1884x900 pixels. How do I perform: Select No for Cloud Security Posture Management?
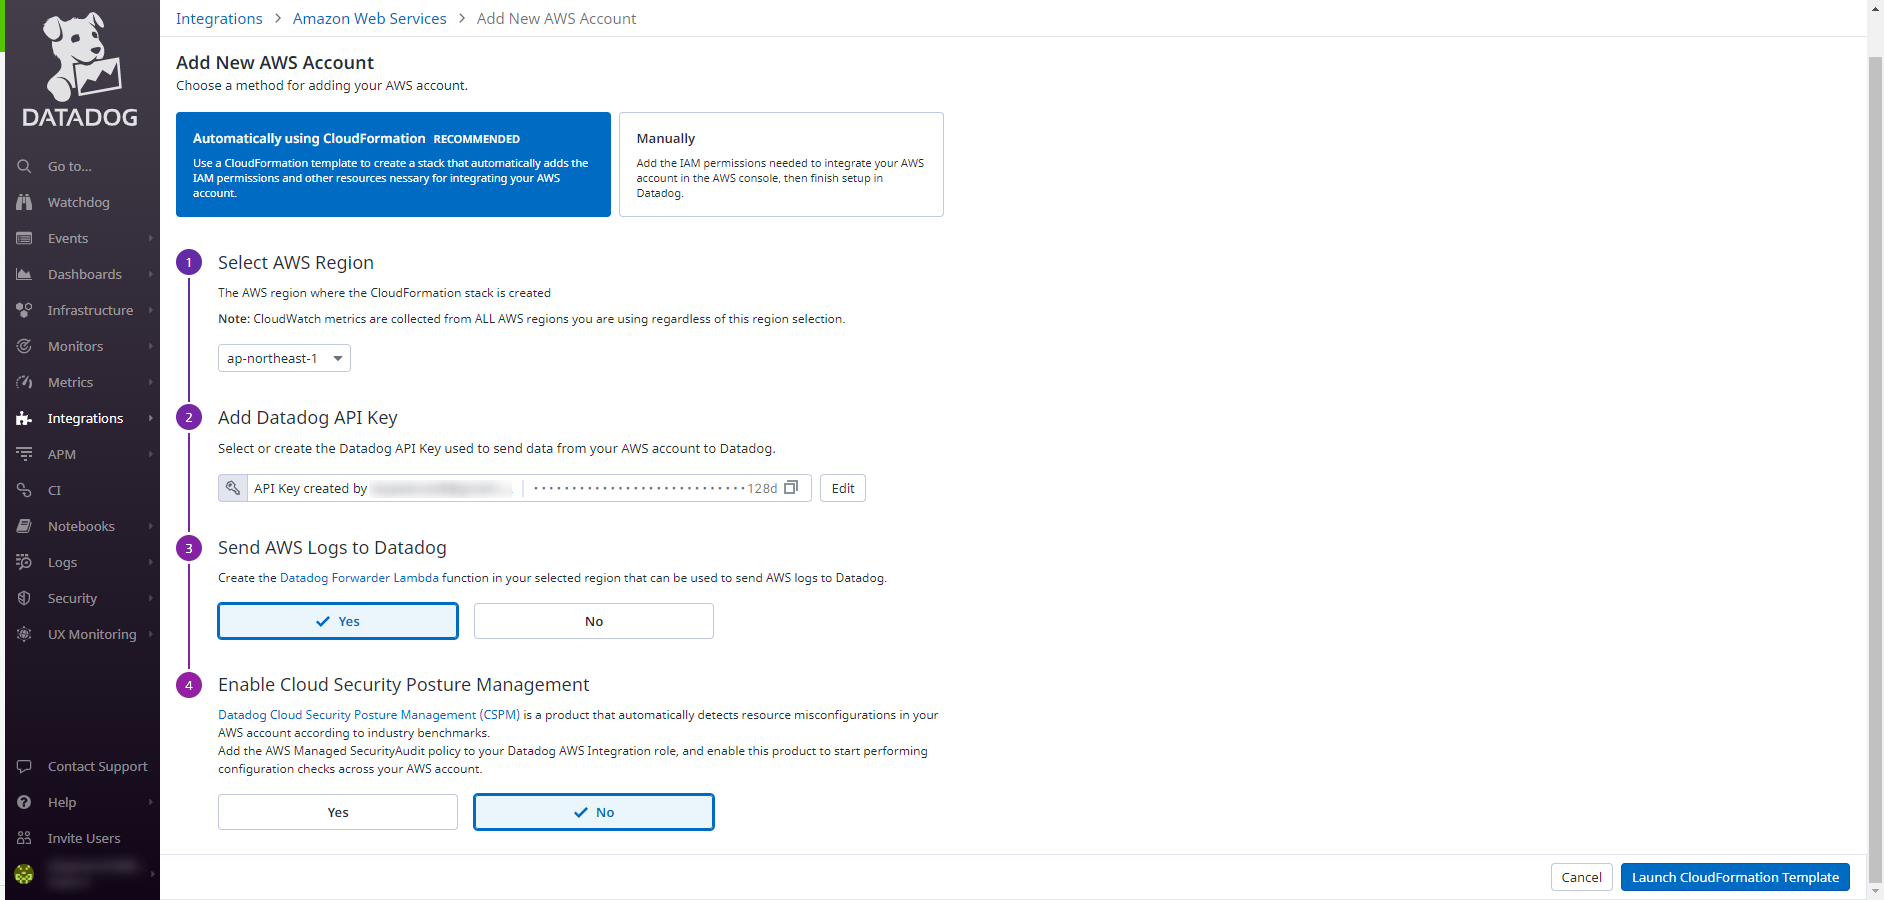click(594, 812)
